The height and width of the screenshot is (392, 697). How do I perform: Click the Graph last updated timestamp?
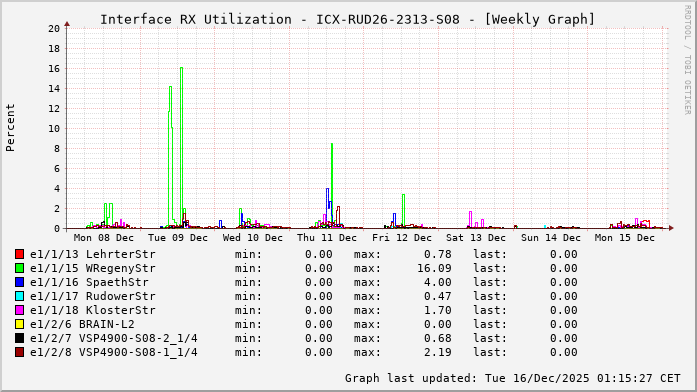513,378
